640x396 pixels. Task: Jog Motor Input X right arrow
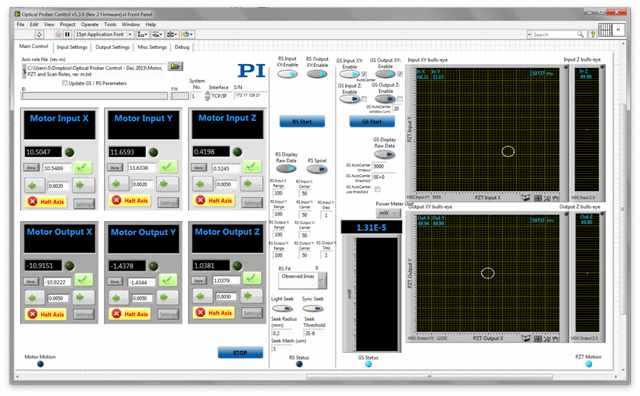pyautogui.click(x=83, y=185)
